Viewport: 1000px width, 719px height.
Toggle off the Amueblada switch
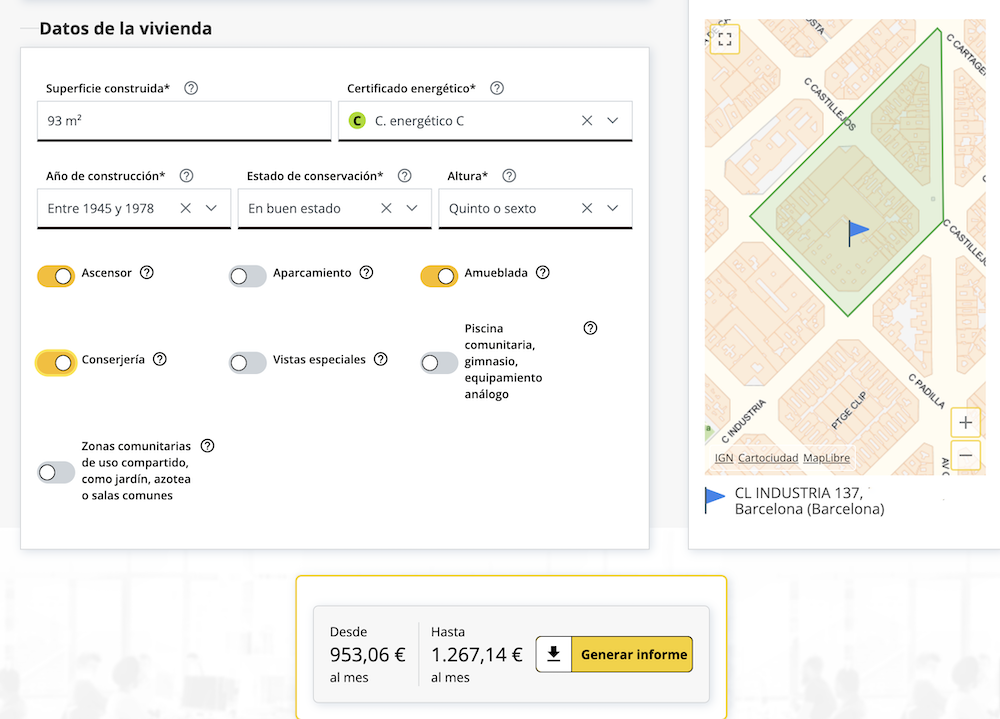coord(439,276)
